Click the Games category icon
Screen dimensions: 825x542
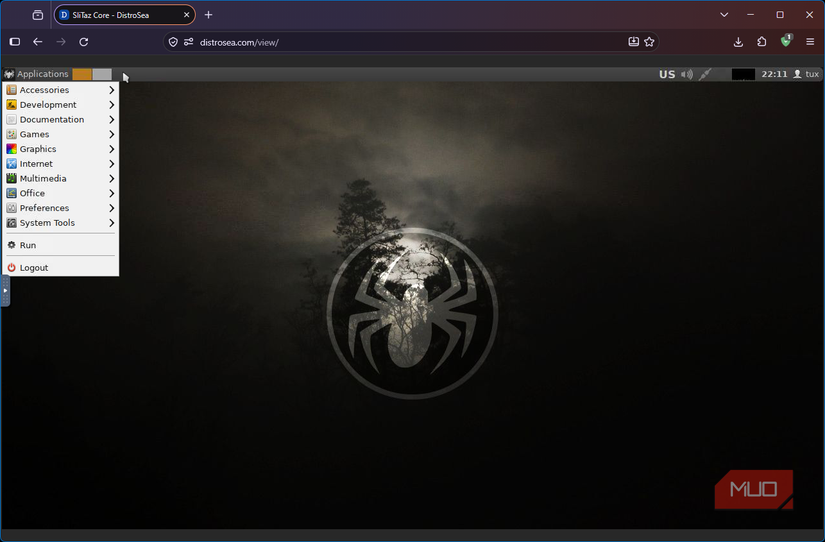tap(12, 134)
